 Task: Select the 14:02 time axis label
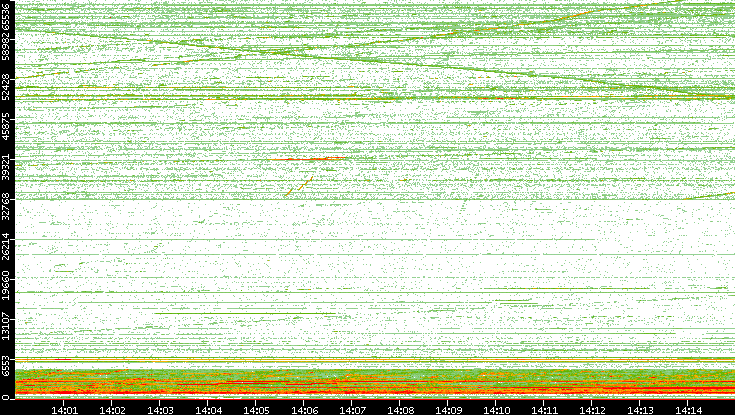[112, 410]
